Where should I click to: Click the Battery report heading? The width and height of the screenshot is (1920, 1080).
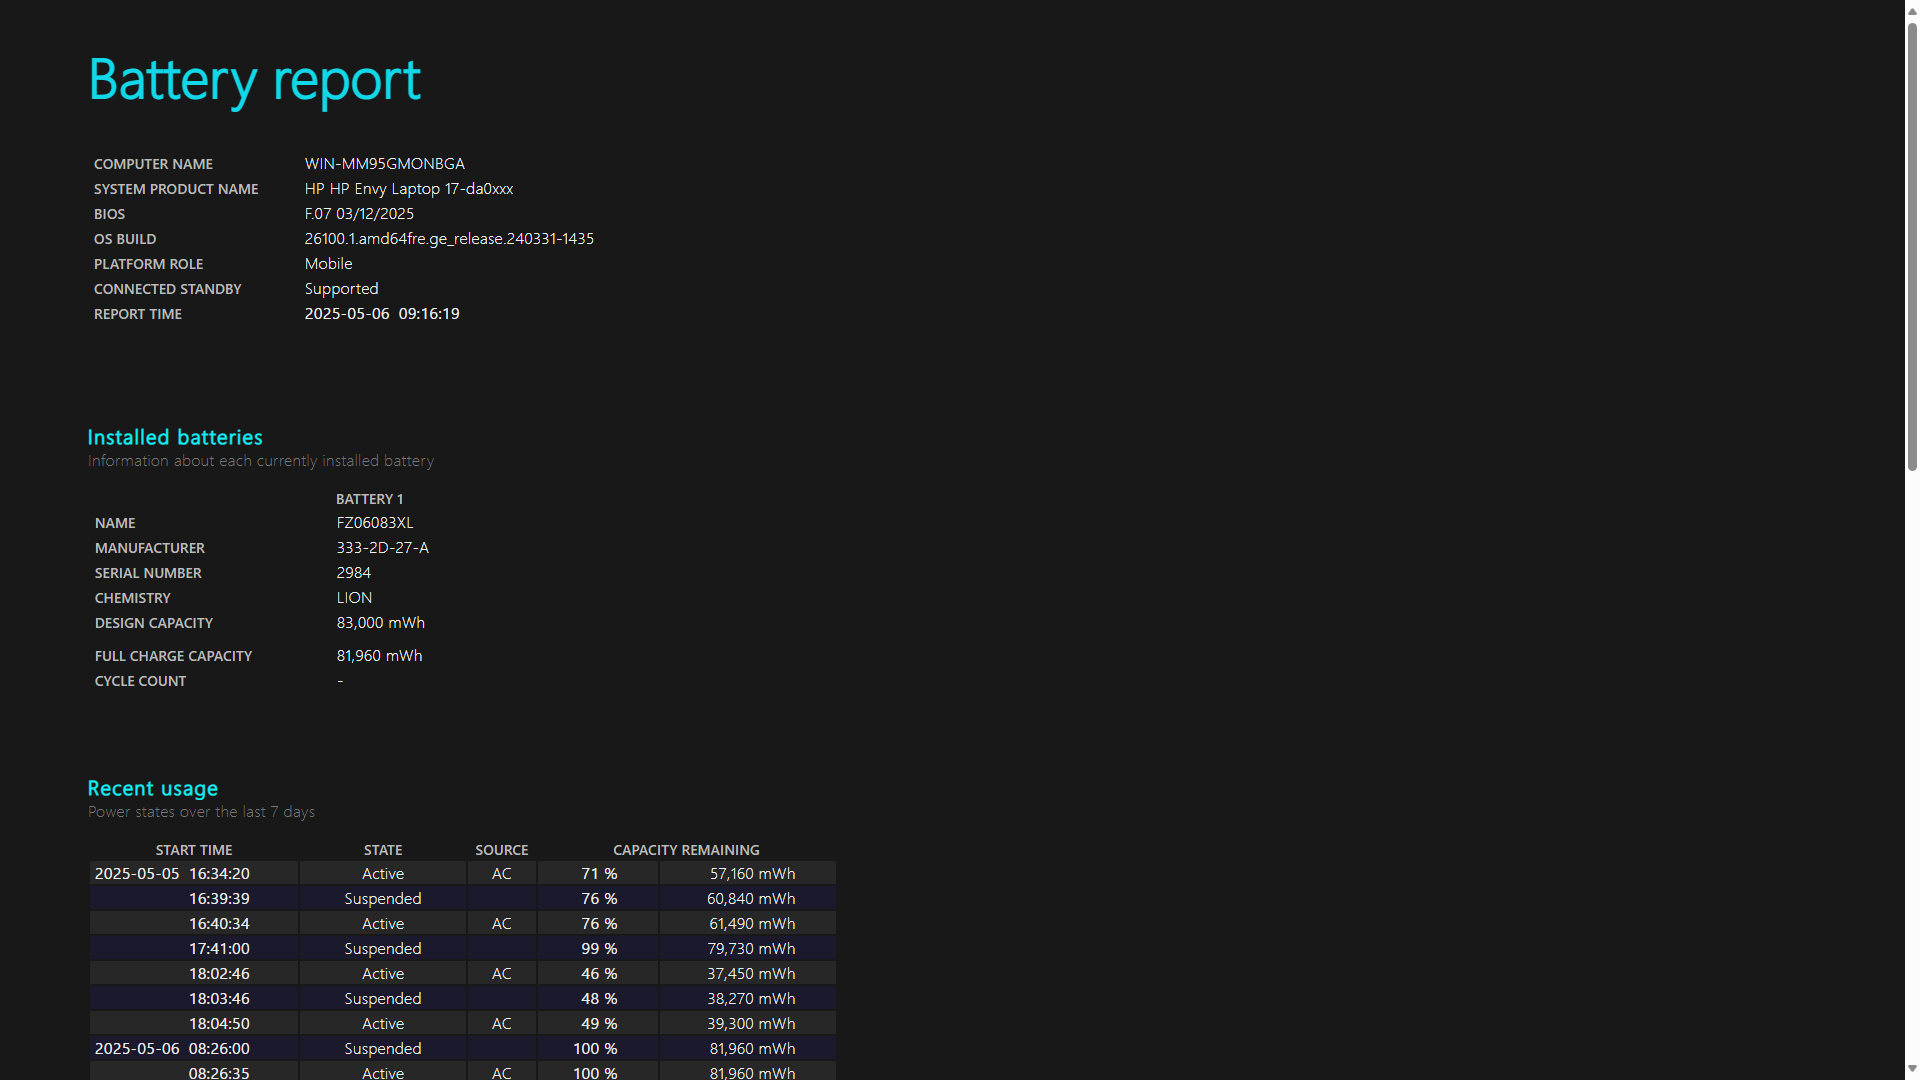pyautogui.click(x=255, y=80)
